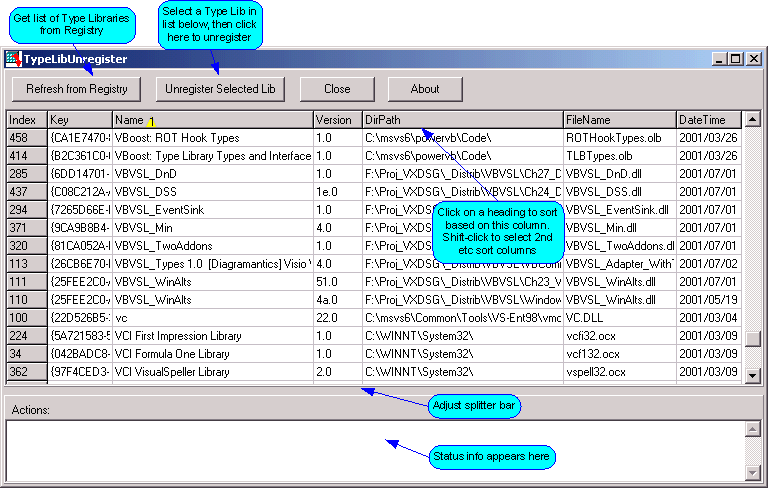Click Unregister Selected Lib button
This screenshot has width=768, height=488.
pos(220,89)
